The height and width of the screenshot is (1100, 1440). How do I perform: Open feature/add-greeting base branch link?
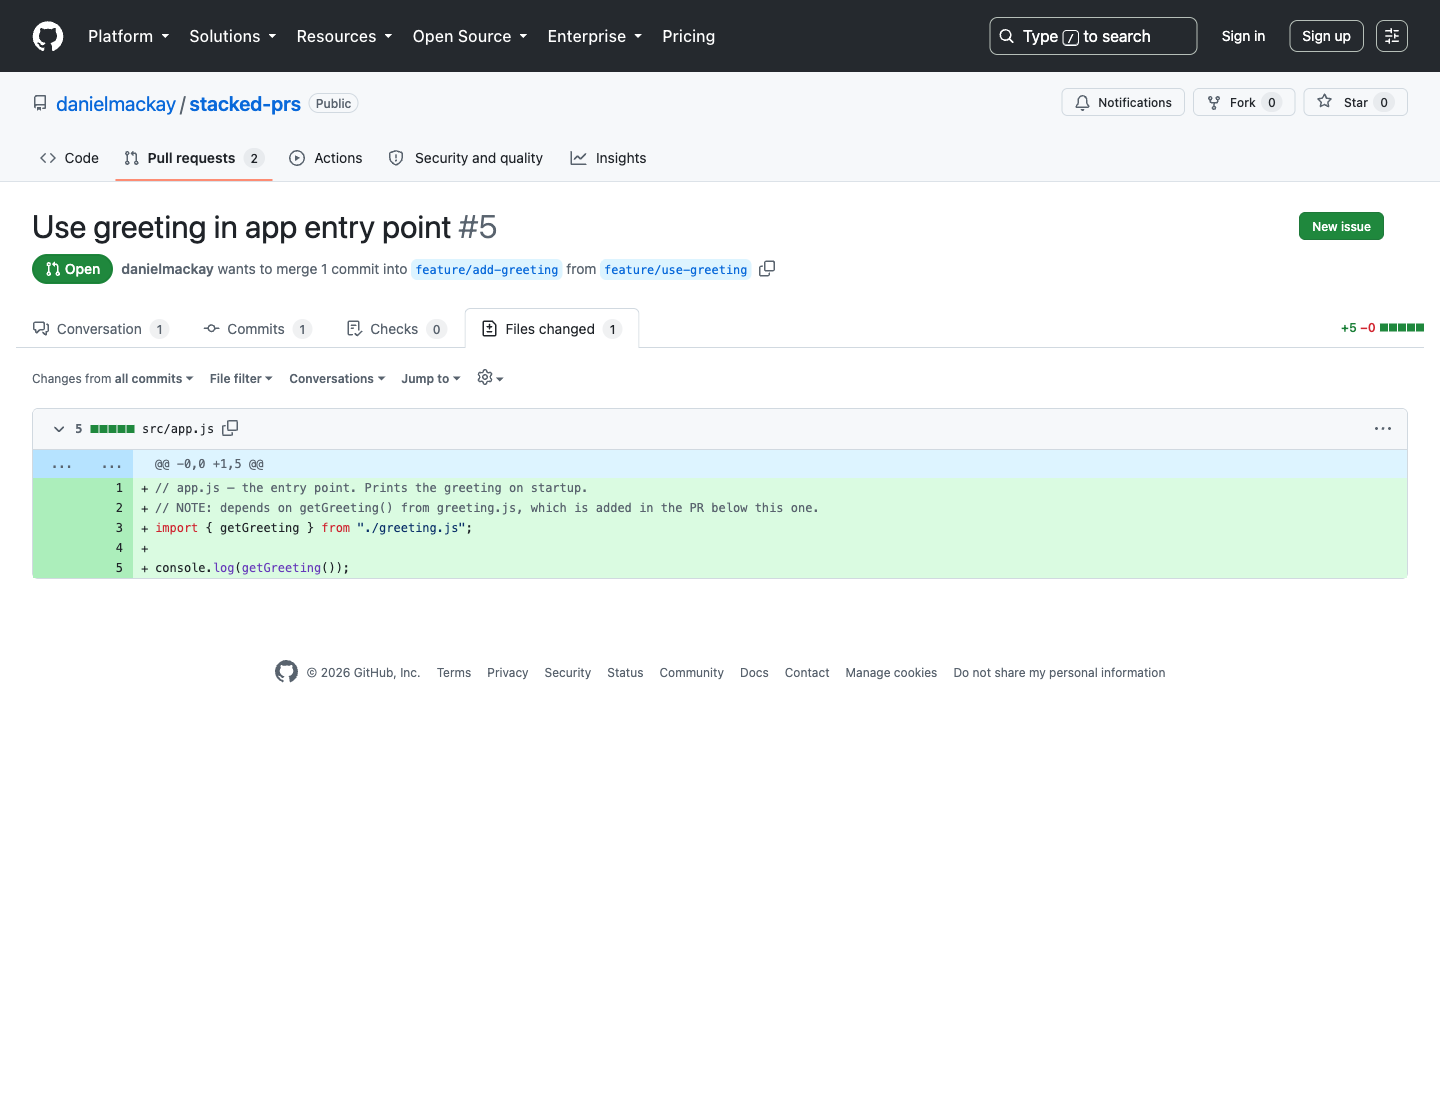[x=487, y=270]
